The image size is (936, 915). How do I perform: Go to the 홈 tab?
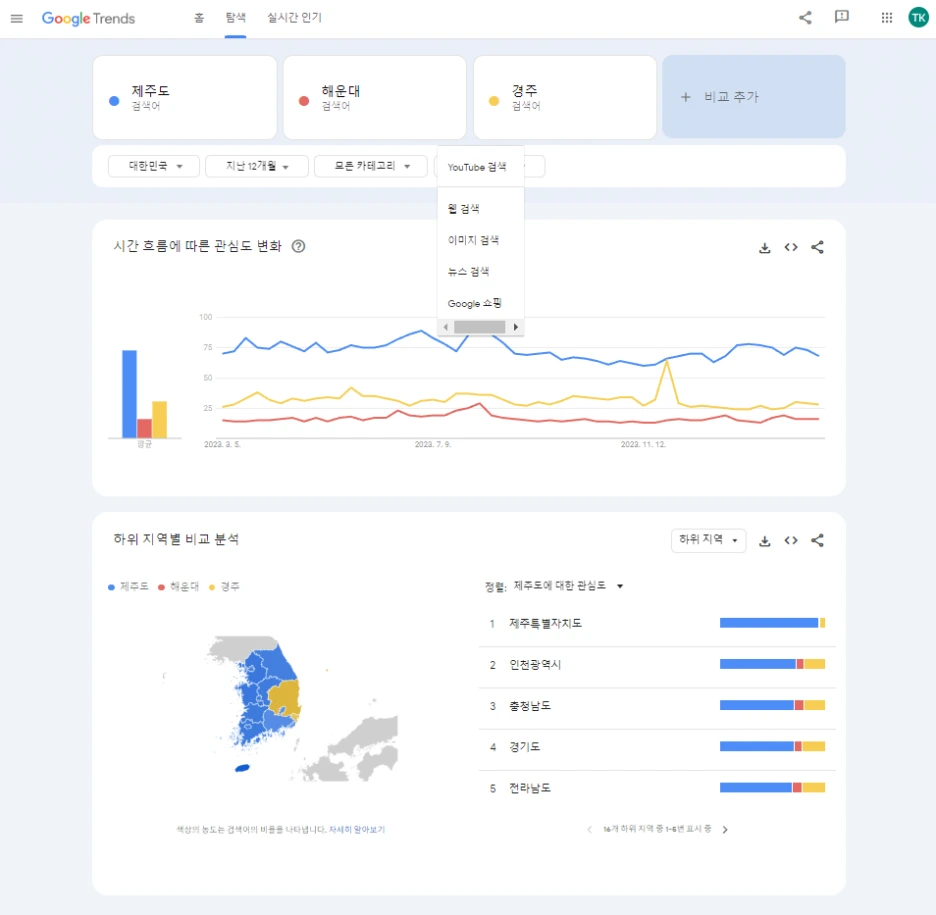[199, 18]
